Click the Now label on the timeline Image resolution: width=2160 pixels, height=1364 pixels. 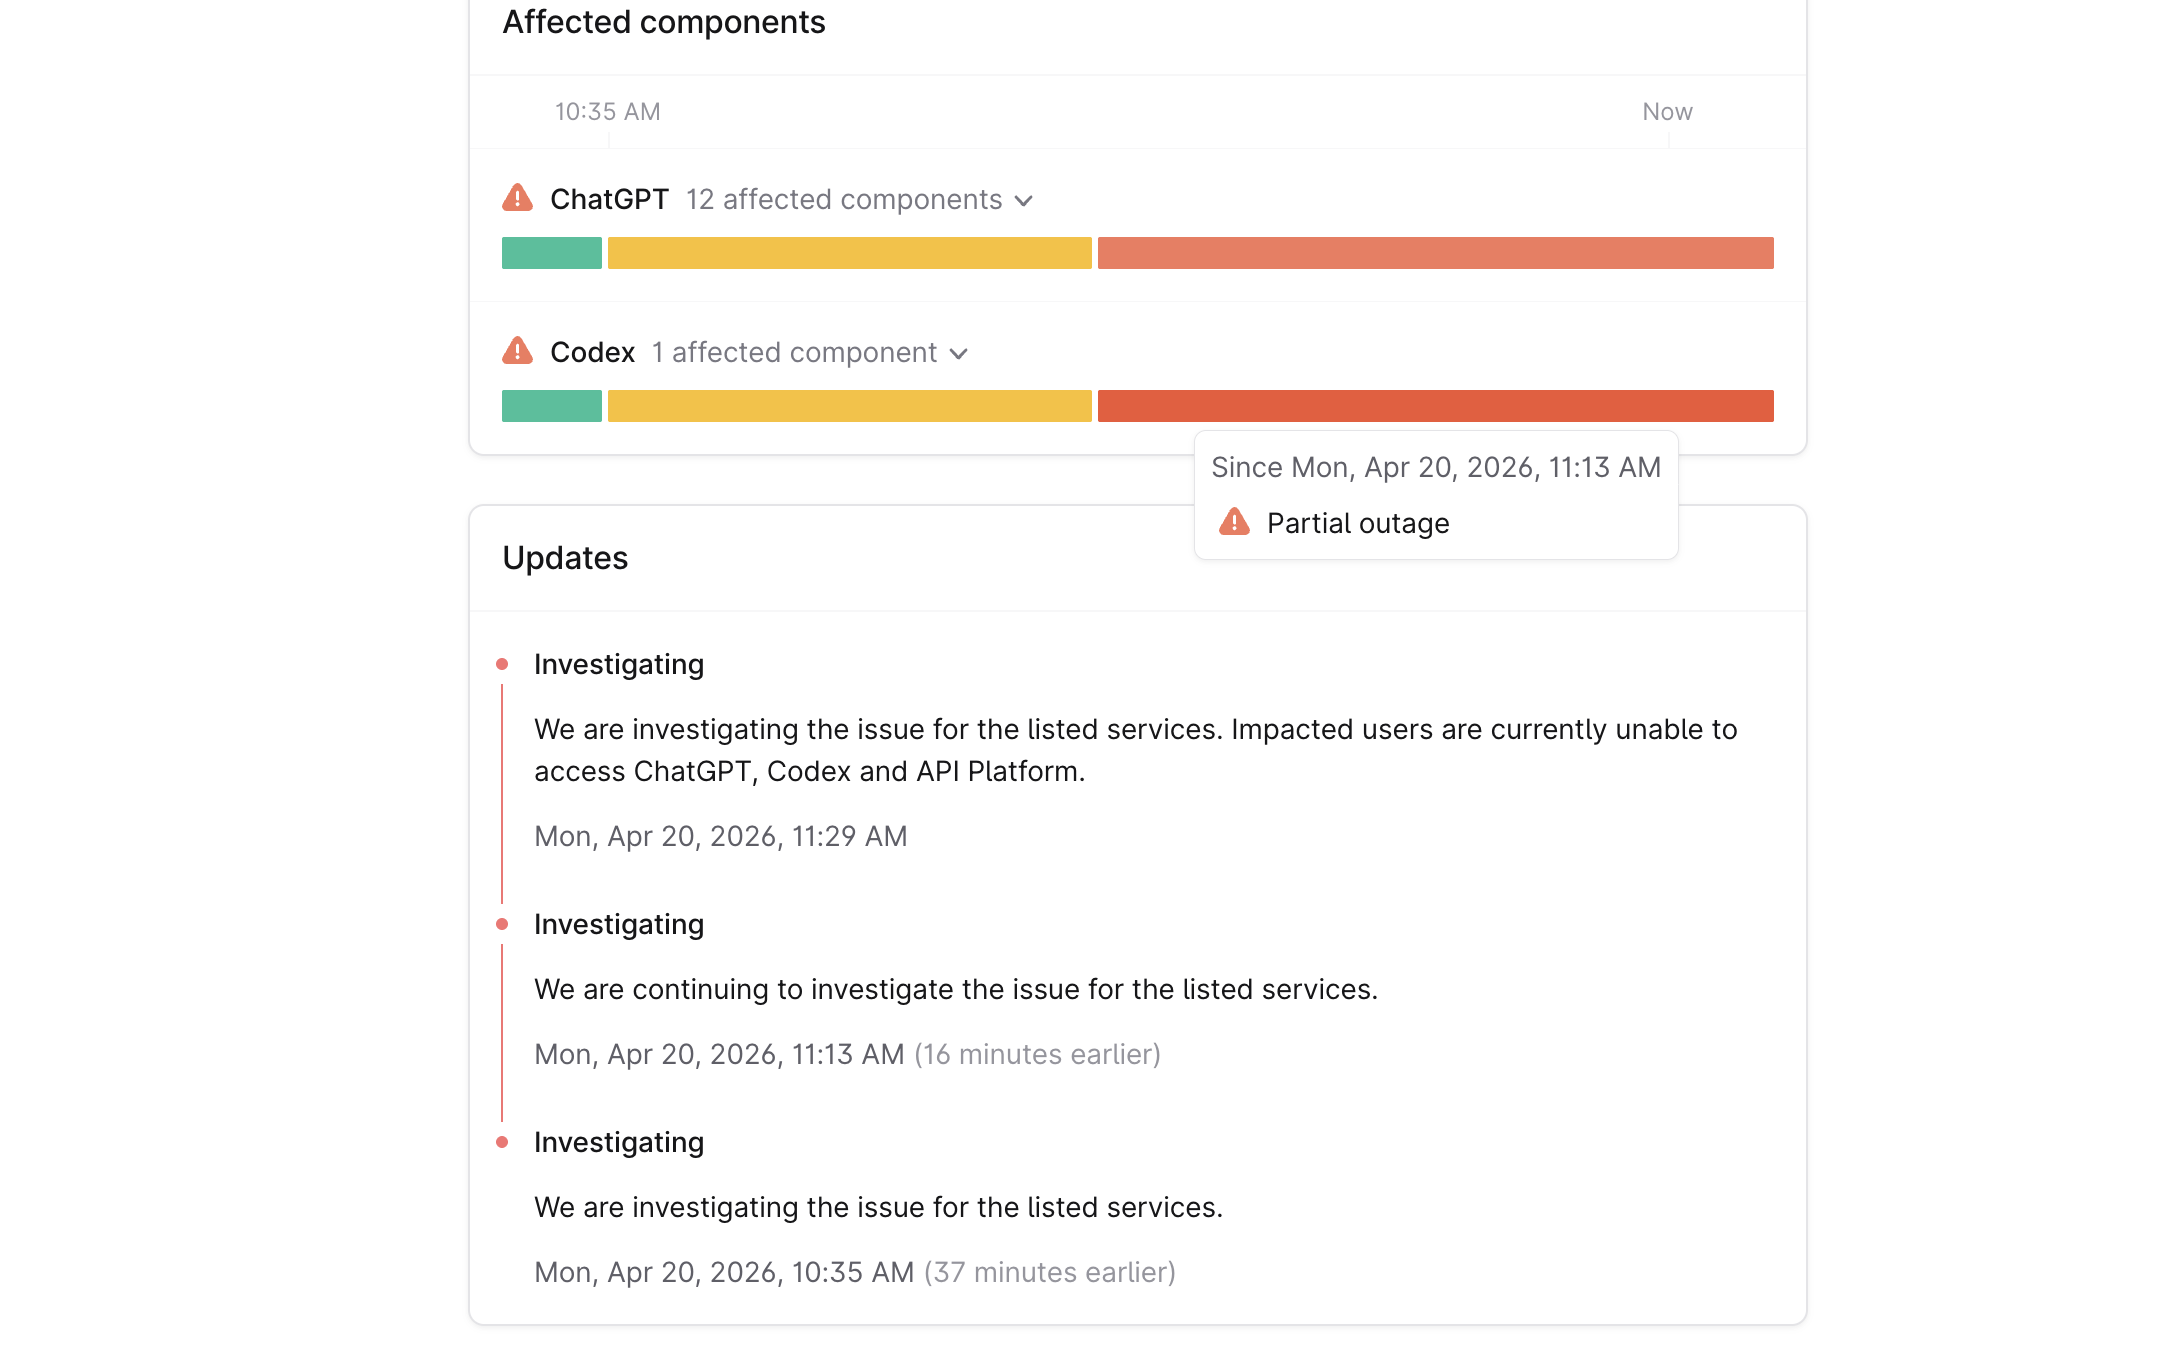(x=1666, y=111)
